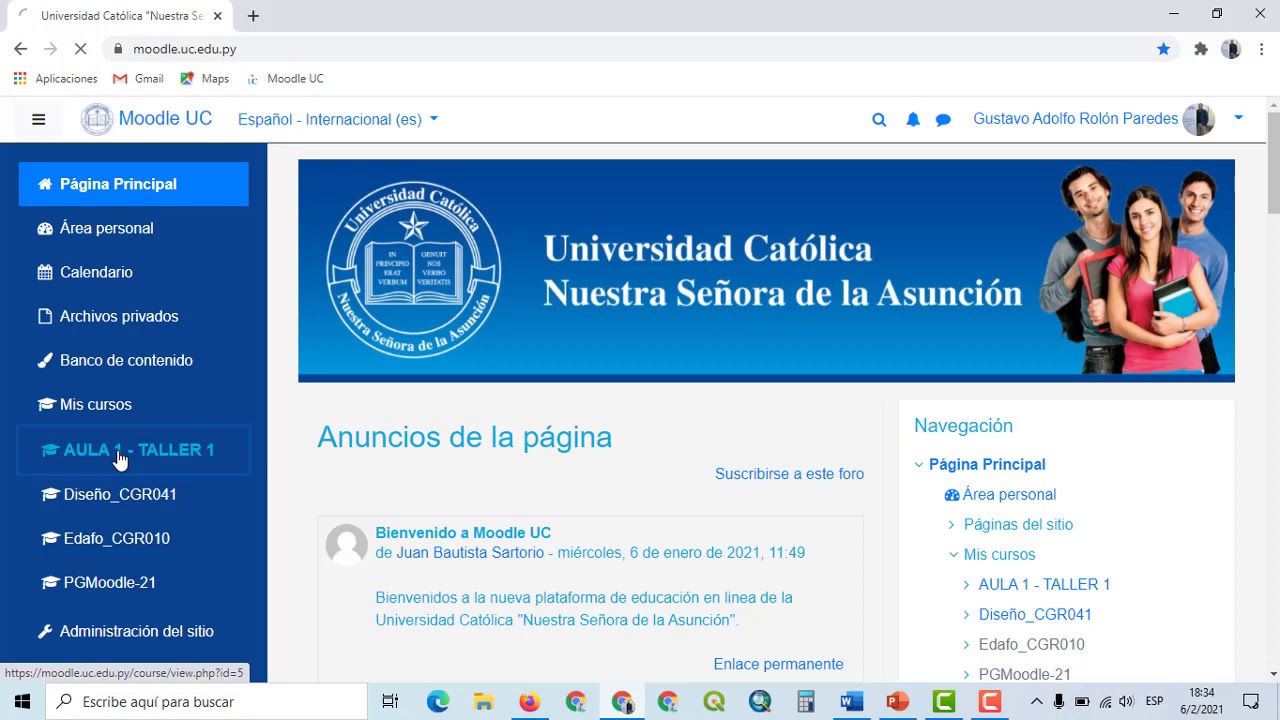Show hidden system tray icons
This screenshot has height=720, width=1280.
pyautogui.click(x=1036, y=702)
